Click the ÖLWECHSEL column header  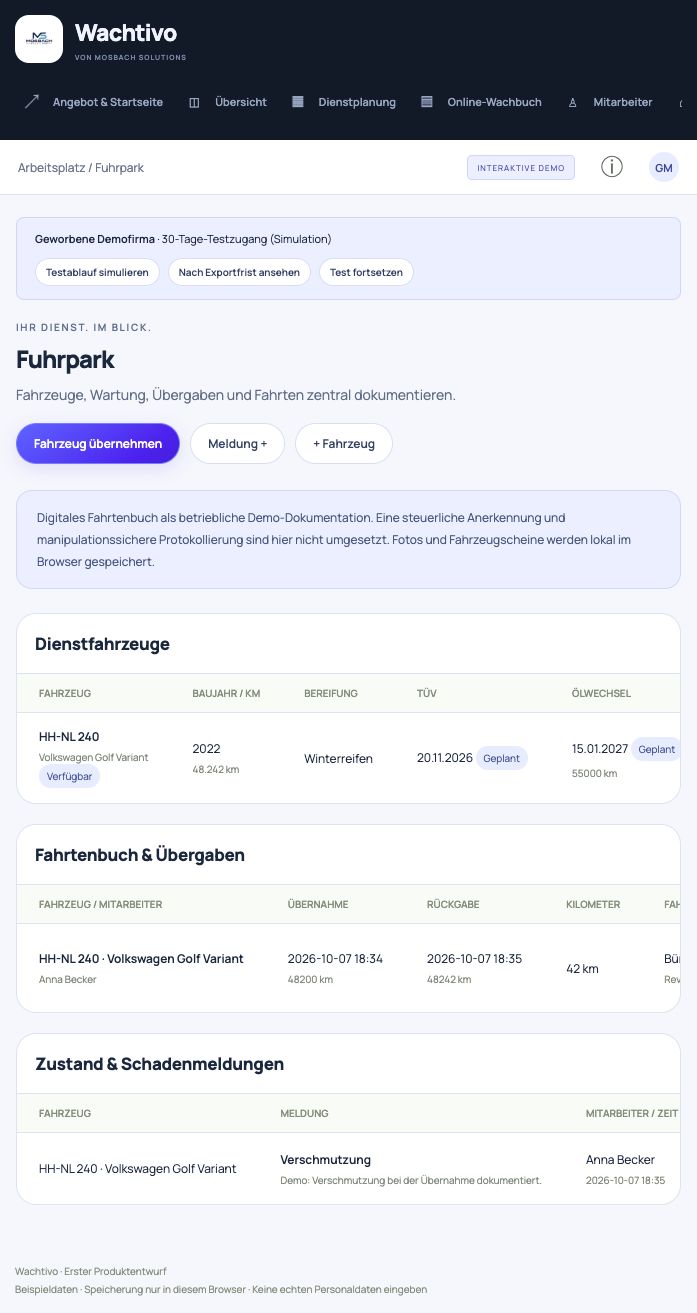click(601, 693)
